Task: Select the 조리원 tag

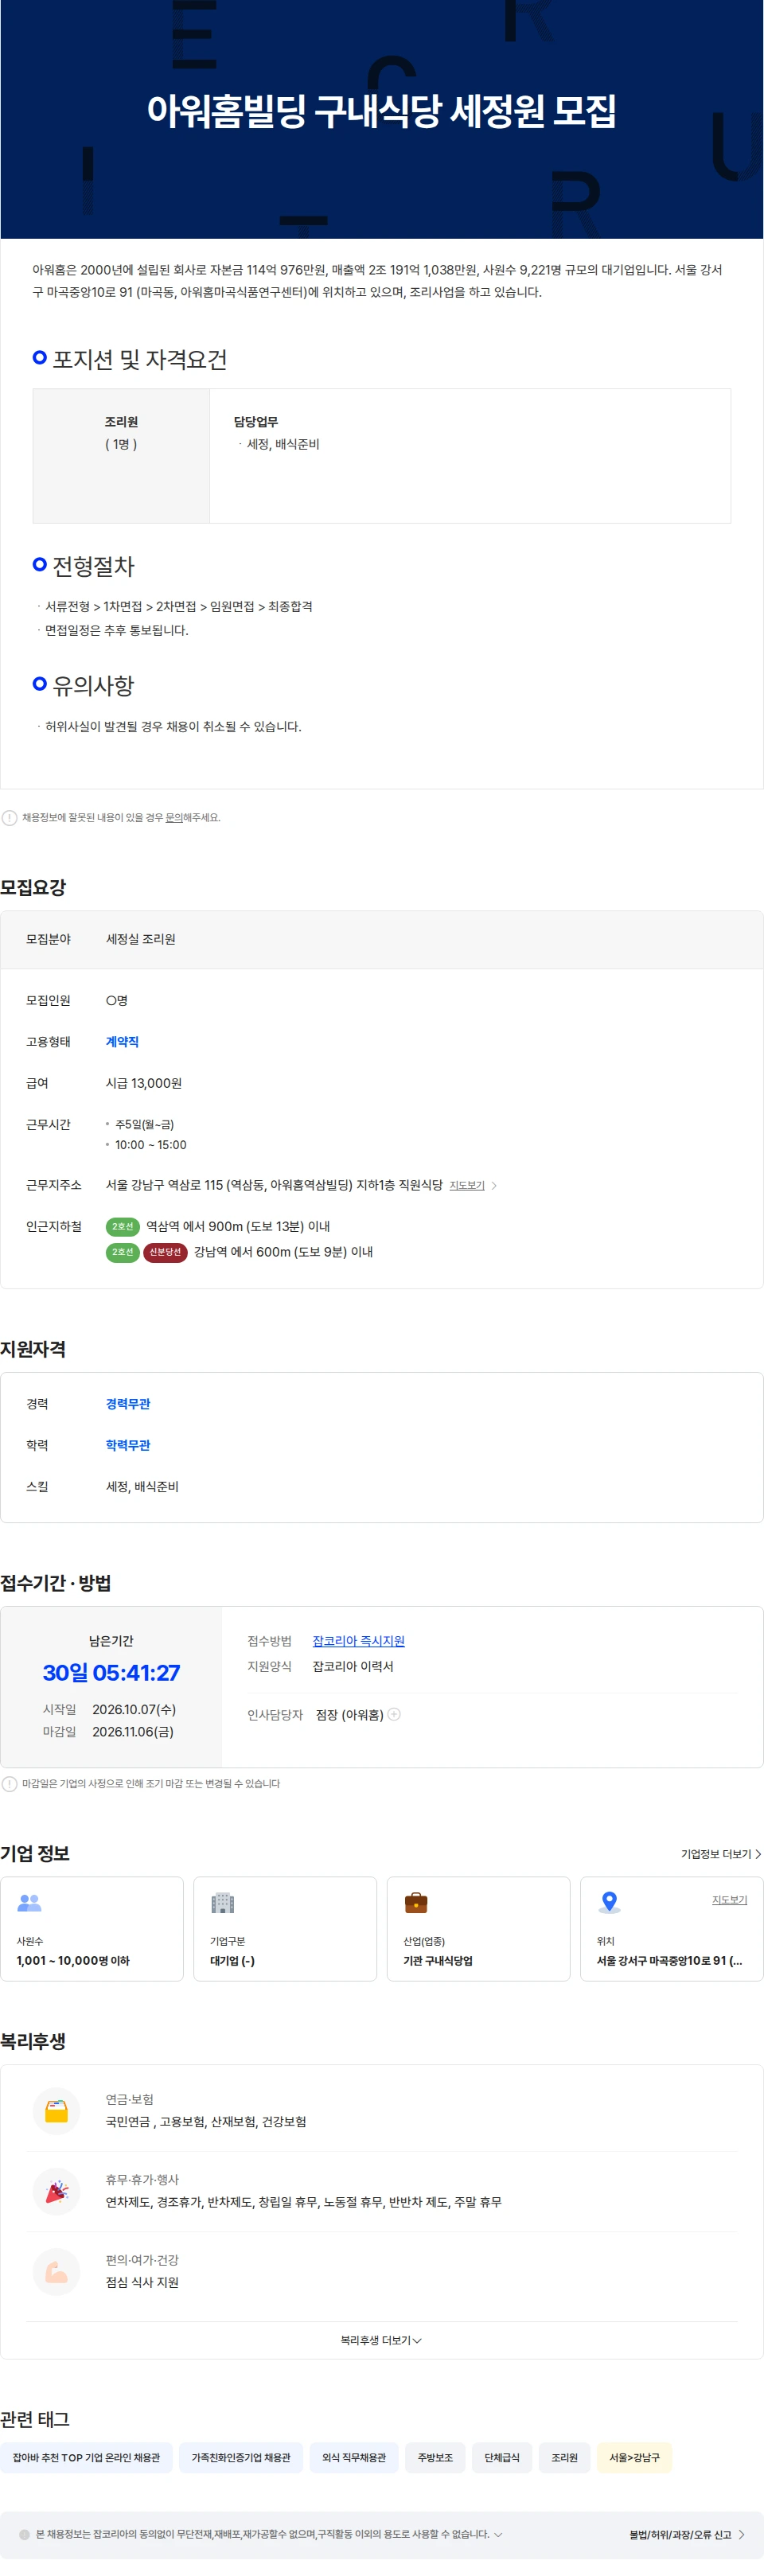Action: point(565,2457)
